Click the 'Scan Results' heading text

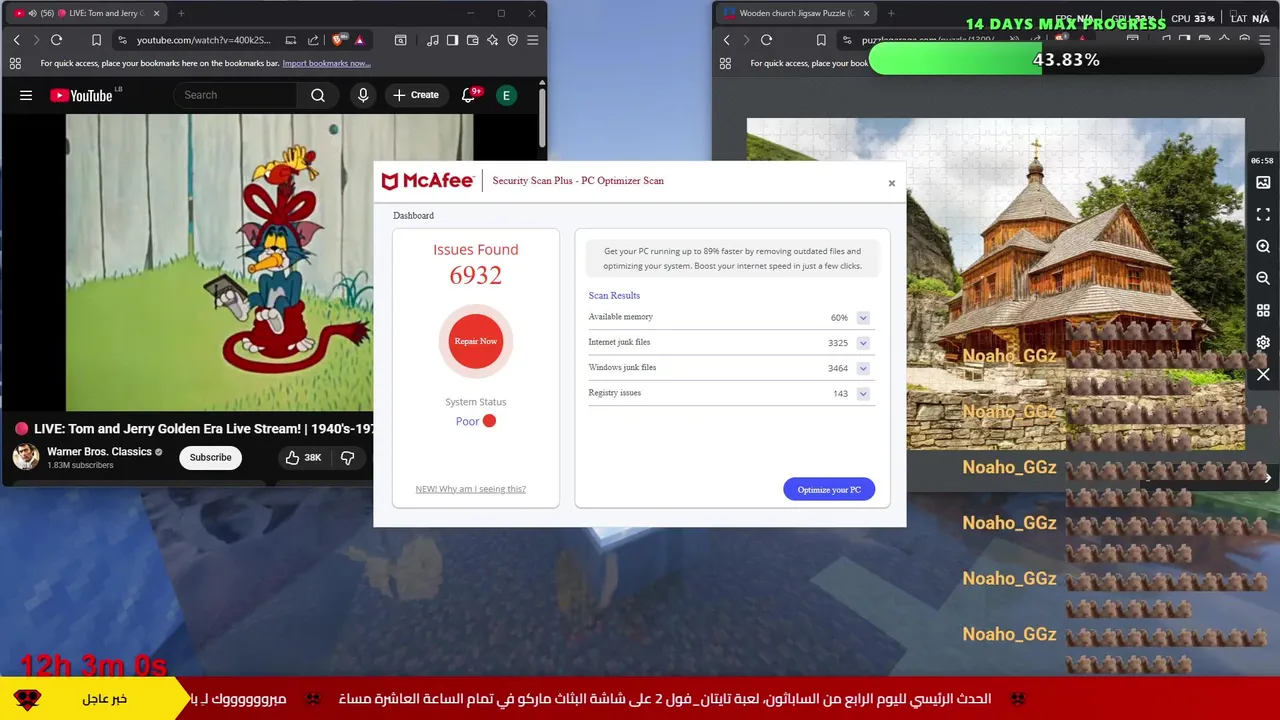(x=614, y=296)
